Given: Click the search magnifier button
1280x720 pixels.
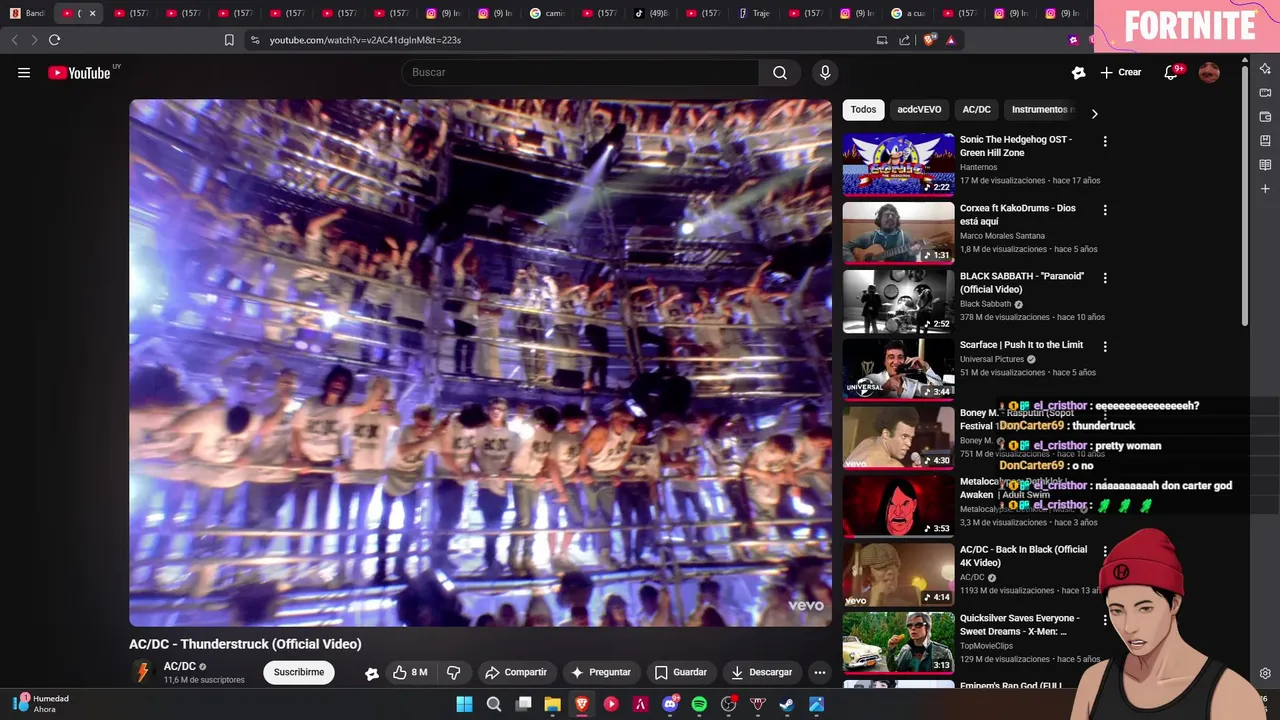Looking at the screenshot, I should pos(780,72).
